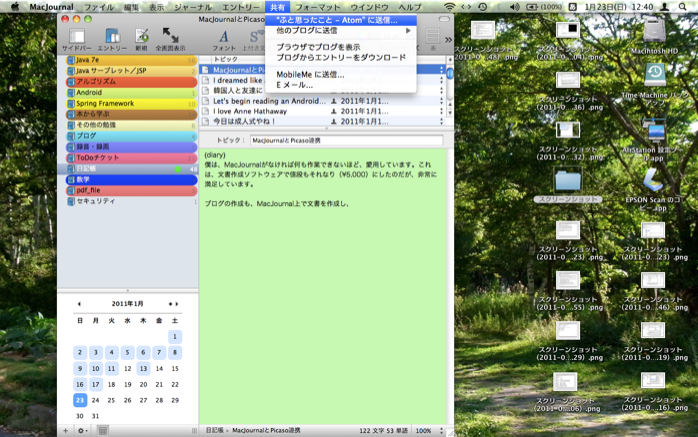Select January 31 in calendar
Screen dimensions: 698x437
tap(96, 416)
